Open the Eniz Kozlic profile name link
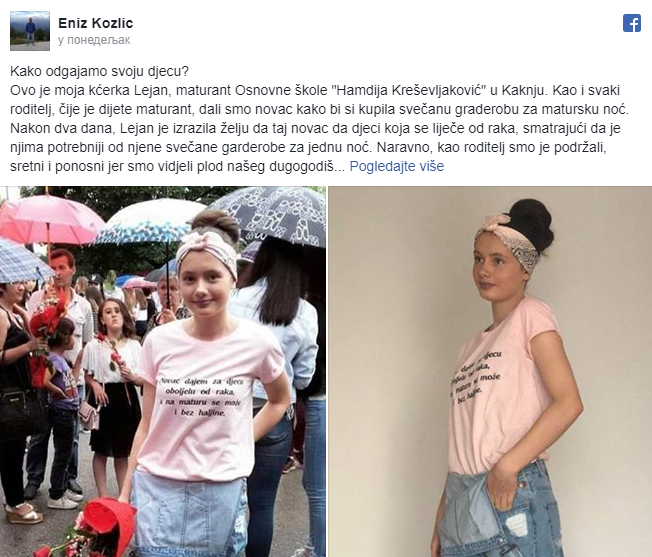 [x=96, y=23]
